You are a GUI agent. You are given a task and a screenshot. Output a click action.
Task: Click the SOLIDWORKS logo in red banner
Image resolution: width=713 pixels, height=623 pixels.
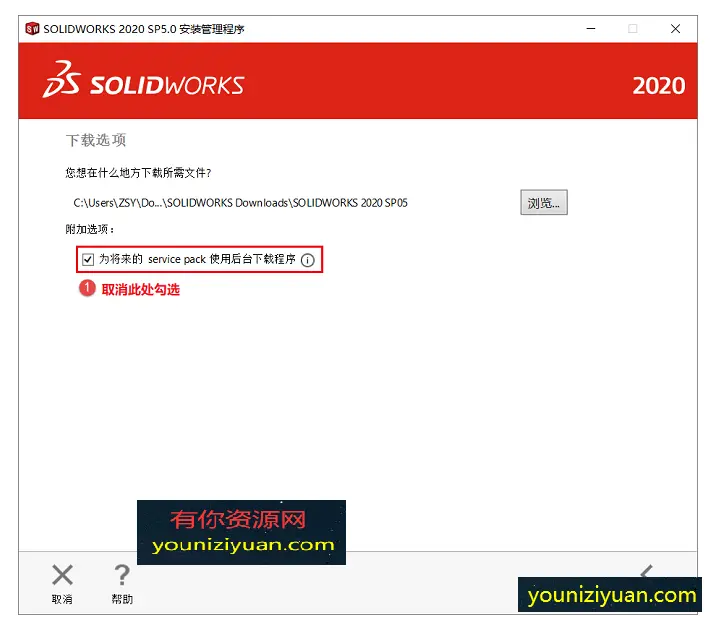(x=144, y=80)
